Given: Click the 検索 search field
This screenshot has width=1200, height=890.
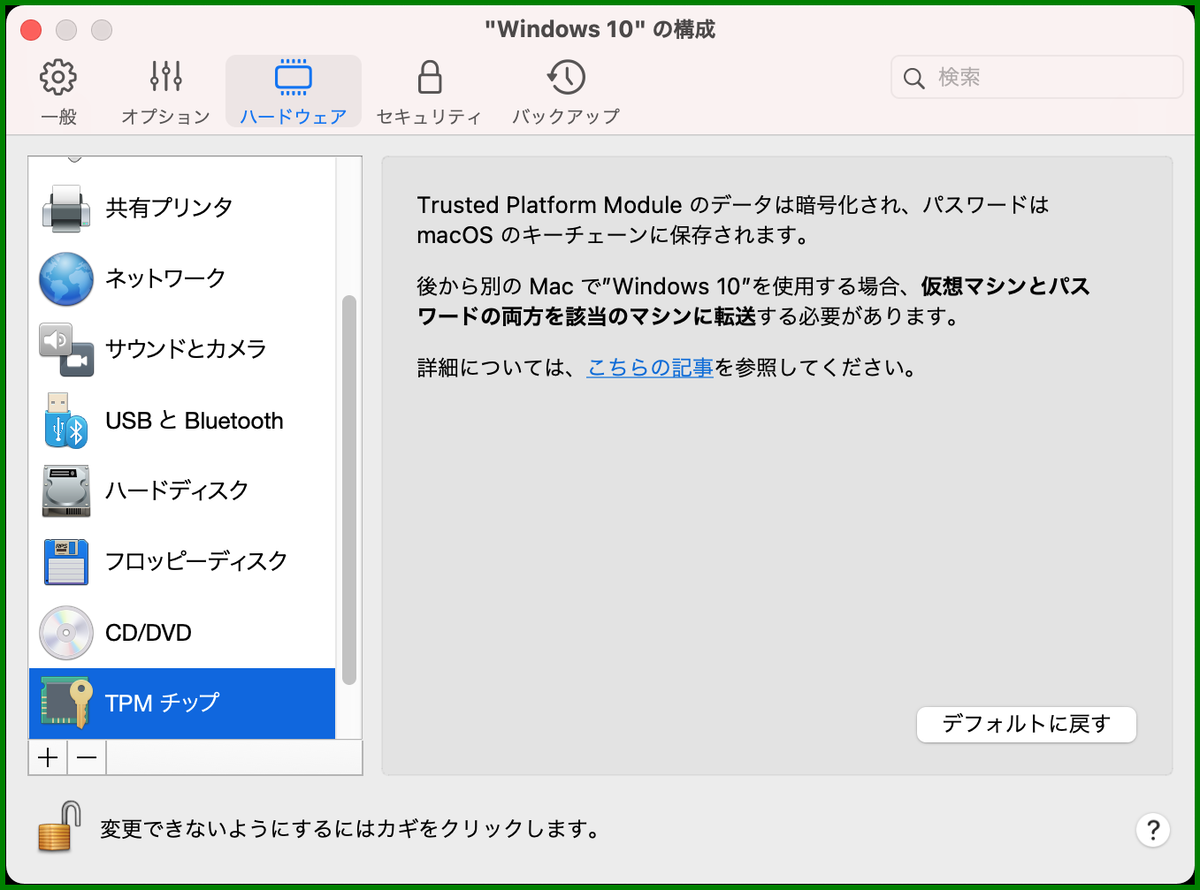Looking at the screenshot, I should coord(1037,77).
